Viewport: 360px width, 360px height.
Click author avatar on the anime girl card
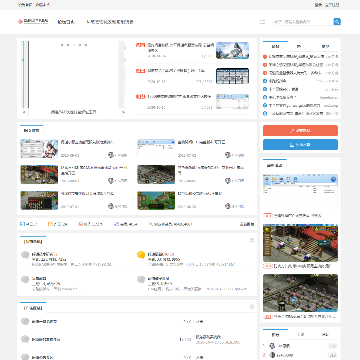[x=111, y=155]
